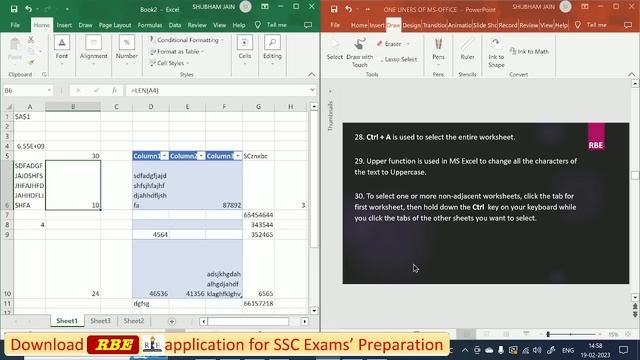Click the ENG language indicator in taskbar
Screen dimensions: 640x360
click(x=568, y=350)
